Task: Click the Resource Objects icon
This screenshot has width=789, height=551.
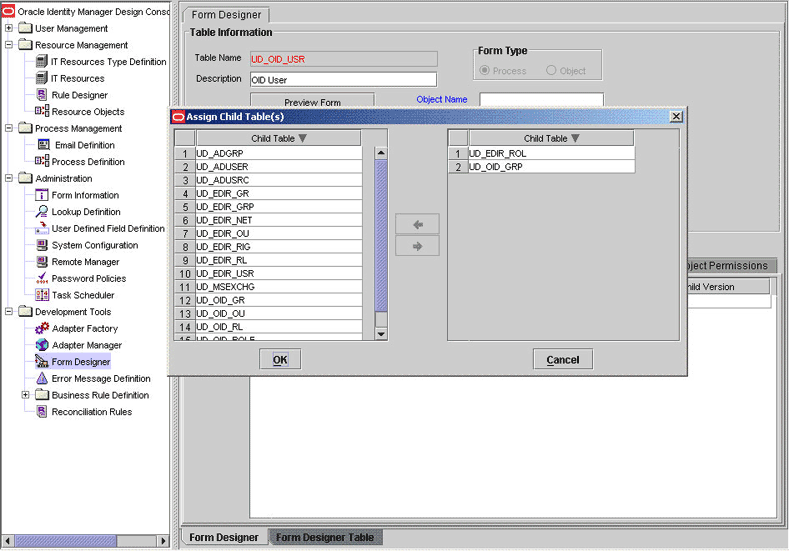Action: pos(42,111)
